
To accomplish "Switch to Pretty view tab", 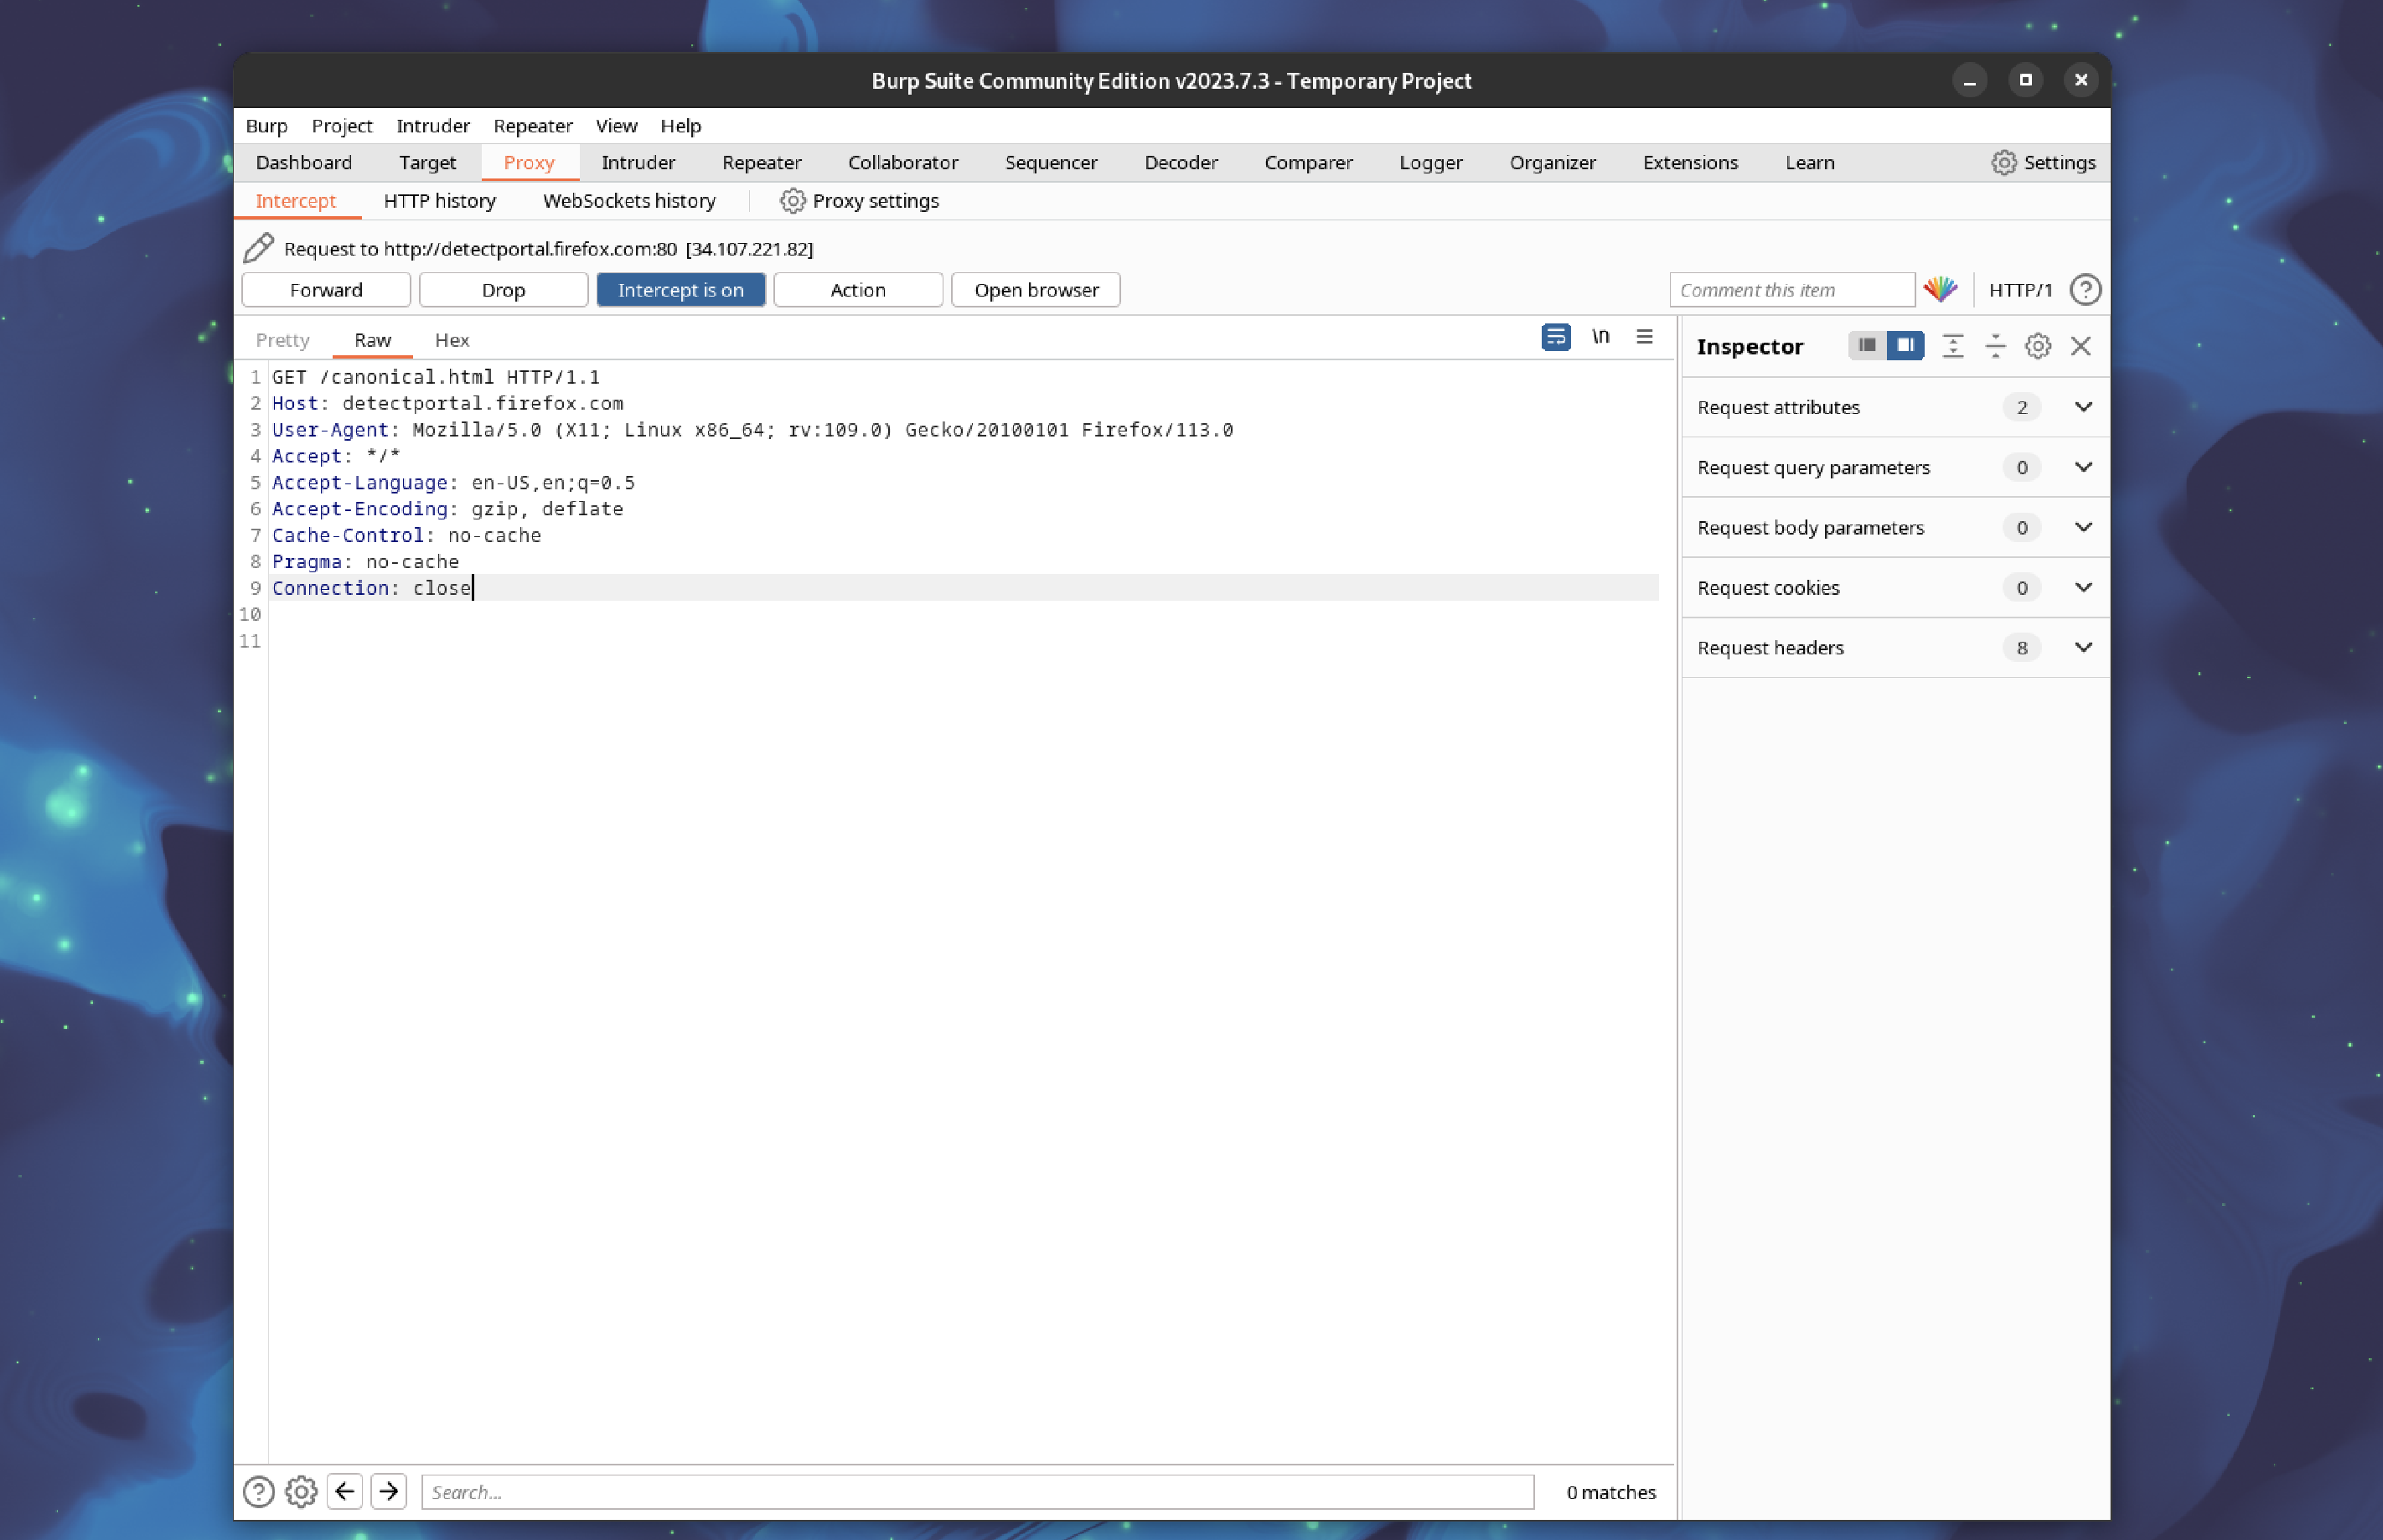I will 282,338.
